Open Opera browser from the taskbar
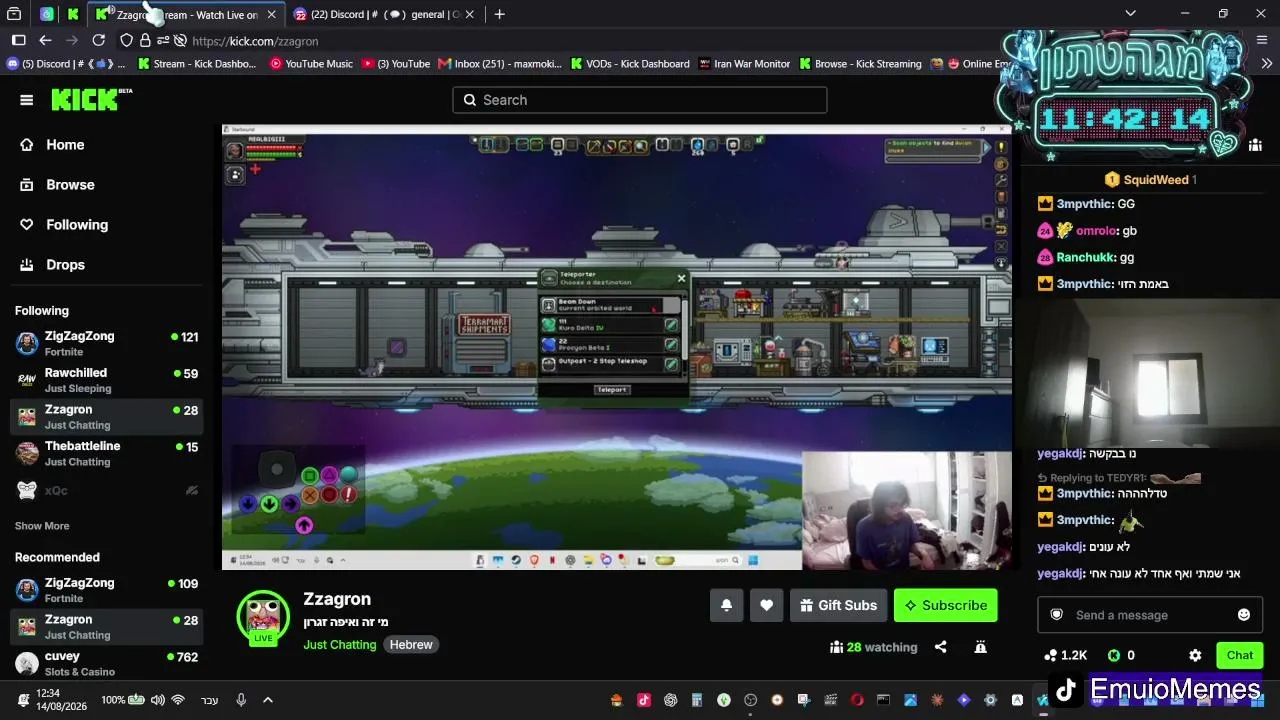This screenshot has width=1280, height=720. (857, 700)
